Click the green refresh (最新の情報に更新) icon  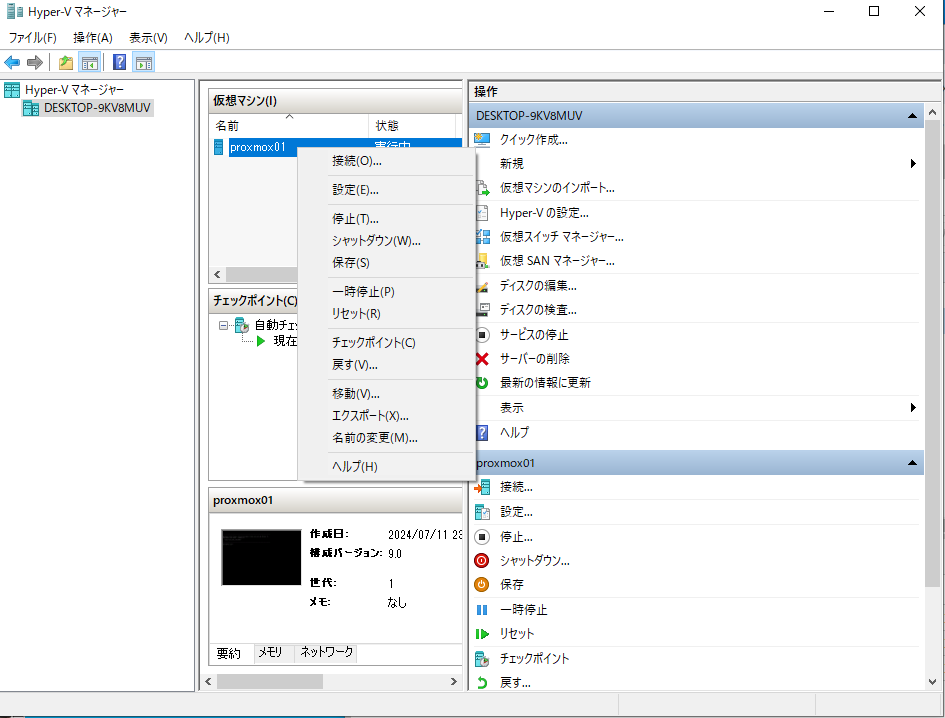(x=482, y=383)
